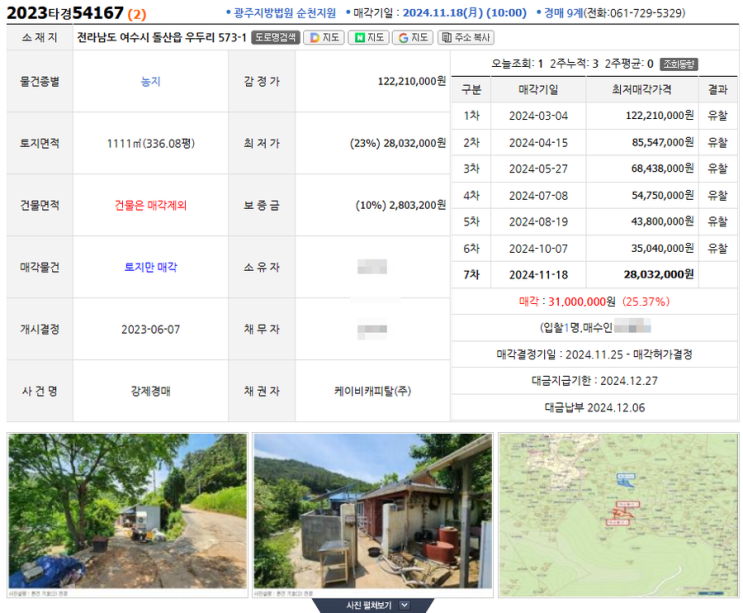Click the 토지만 매각 link
The width and height of the screenshot is (743, 613).
[x=151, y=267]
